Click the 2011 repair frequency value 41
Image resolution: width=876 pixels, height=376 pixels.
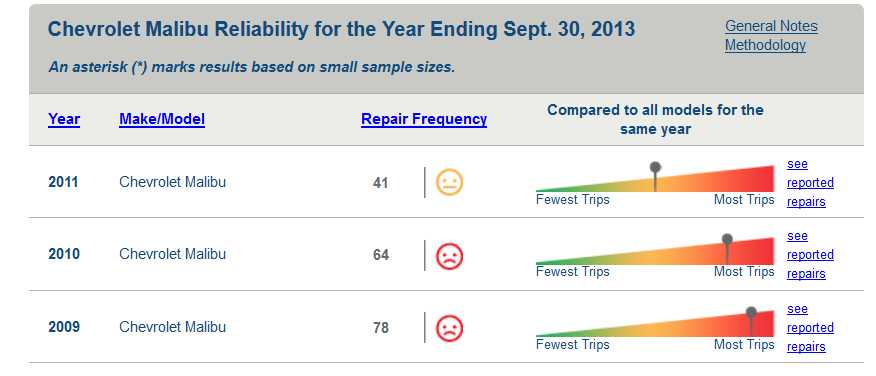point(380,183)
